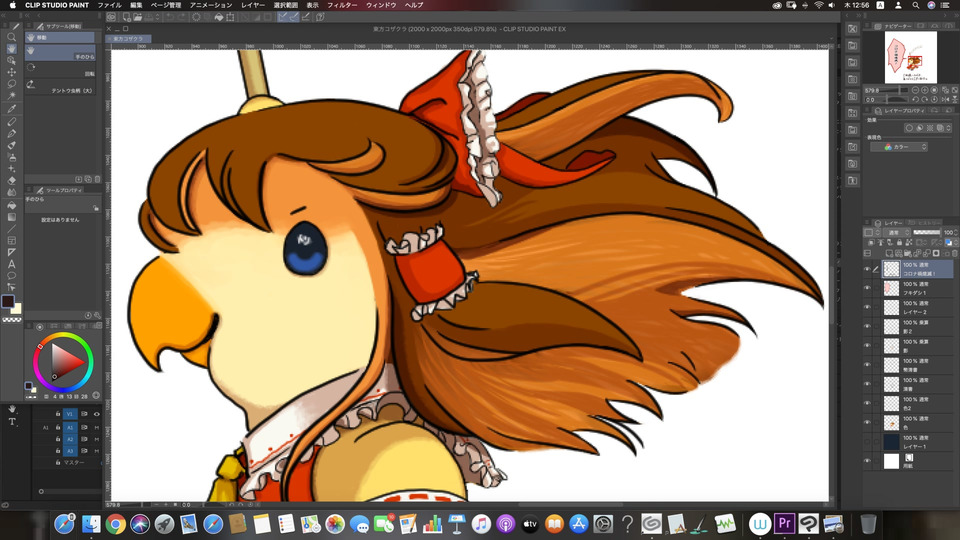The width and height of the screenshot is (960, 540).
Task: Toggle the tool property lock icon
Action: click(x=96, y=208)
